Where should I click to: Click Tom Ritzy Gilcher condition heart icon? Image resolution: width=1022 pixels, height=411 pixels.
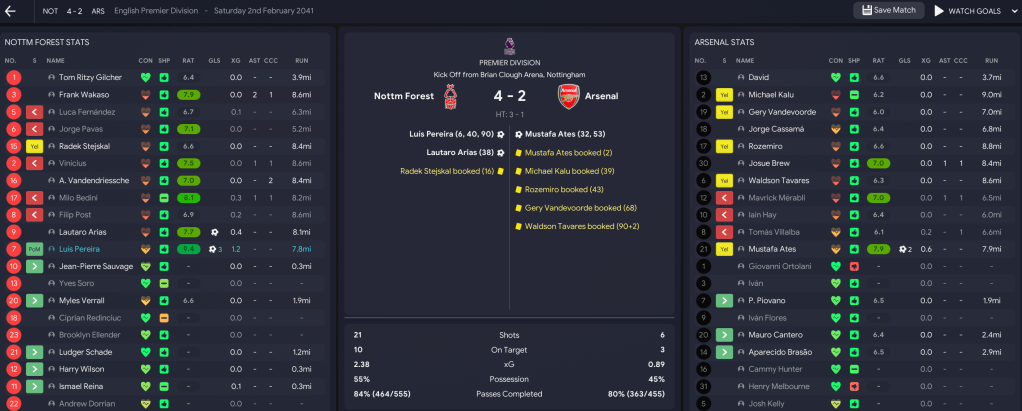click(146, 77)
